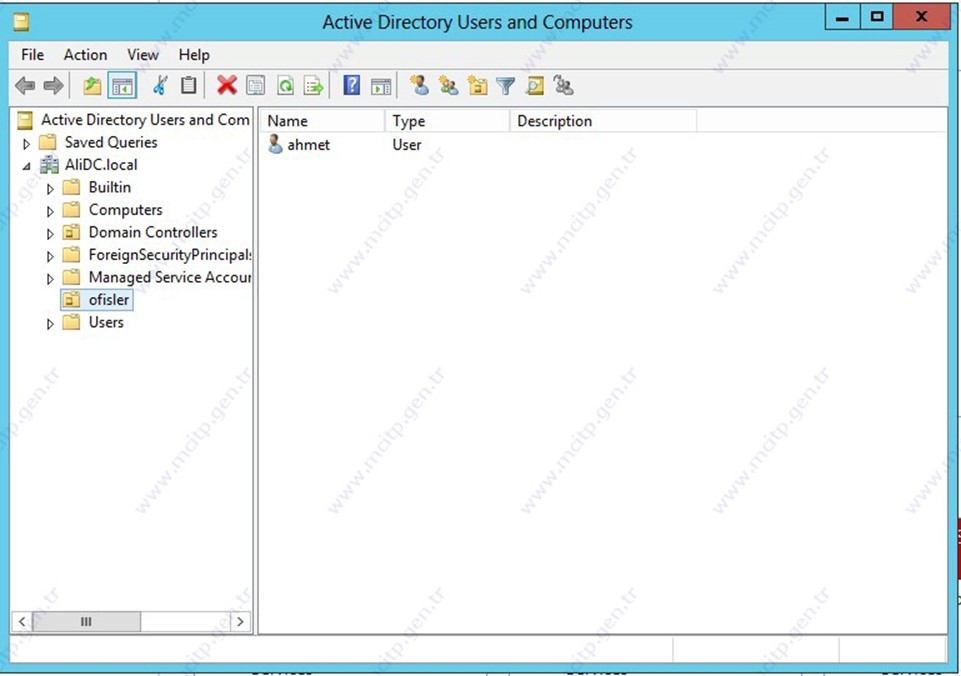
Task: Click the green Refresh icon
Action: click(x=285, y=85)
